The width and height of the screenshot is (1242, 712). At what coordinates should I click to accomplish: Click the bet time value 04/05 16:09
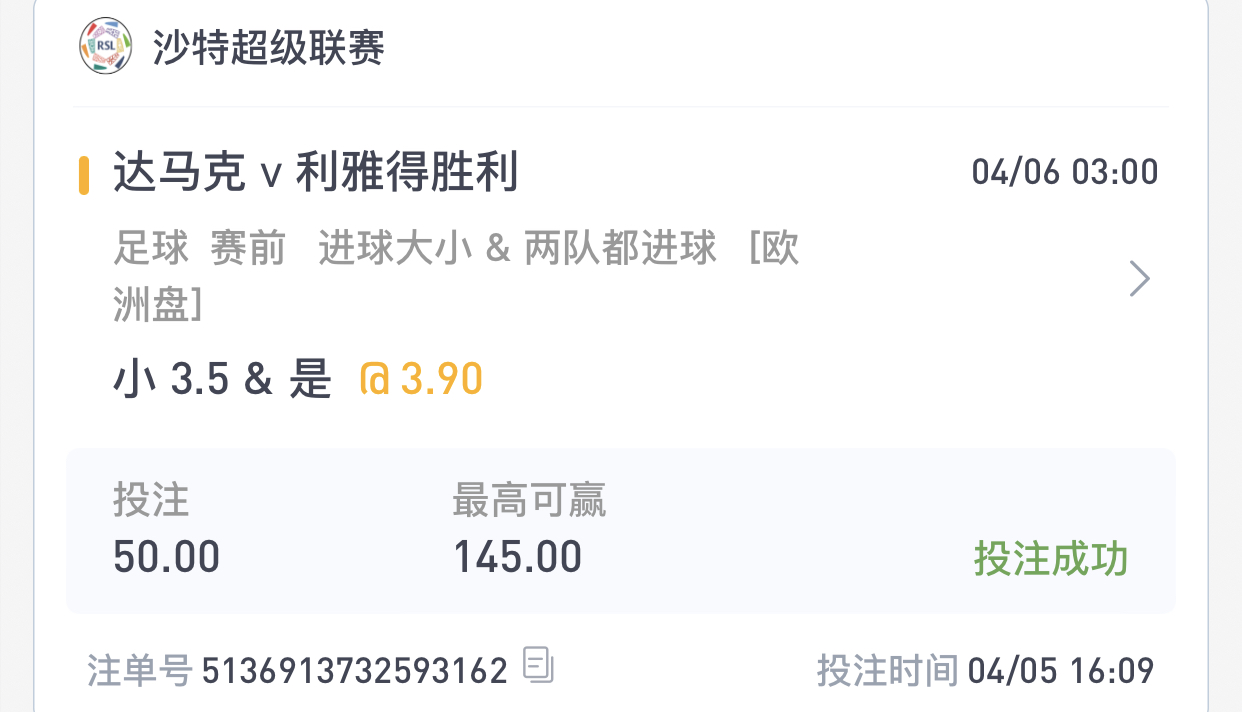tap(1061, 670)
